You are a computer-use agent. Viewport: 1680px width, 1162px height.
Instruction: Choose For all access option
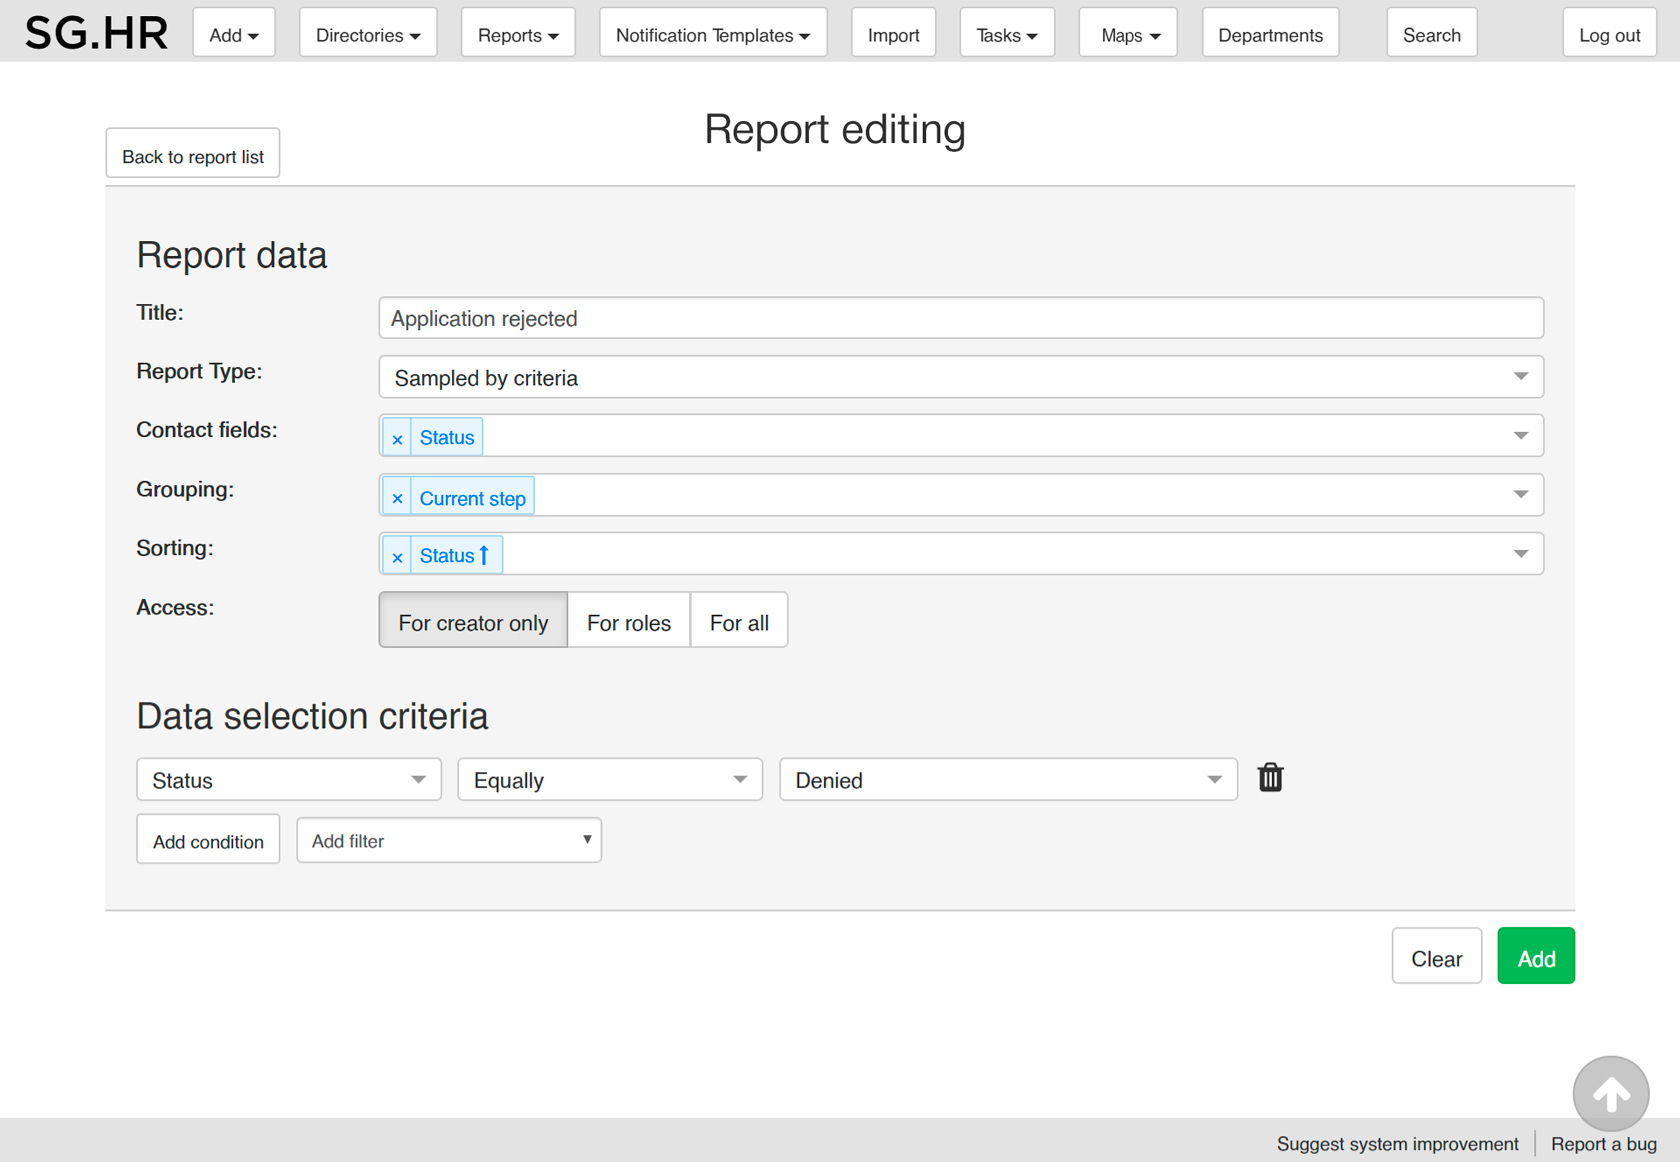coord(739,622)
